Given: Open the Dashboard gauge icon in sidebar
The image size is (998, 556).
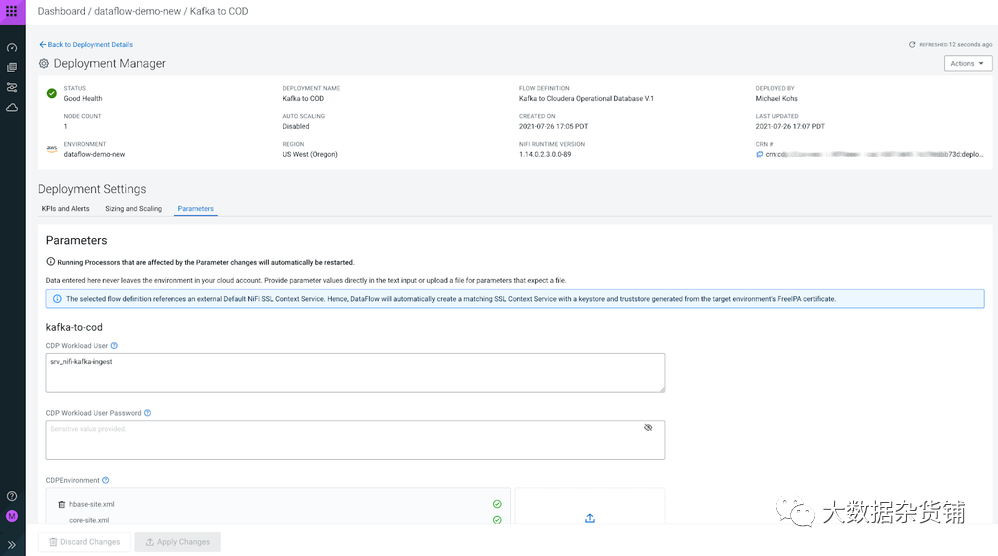Looking at the screenshot, I should pyautogui.click(x=12, y=48).
